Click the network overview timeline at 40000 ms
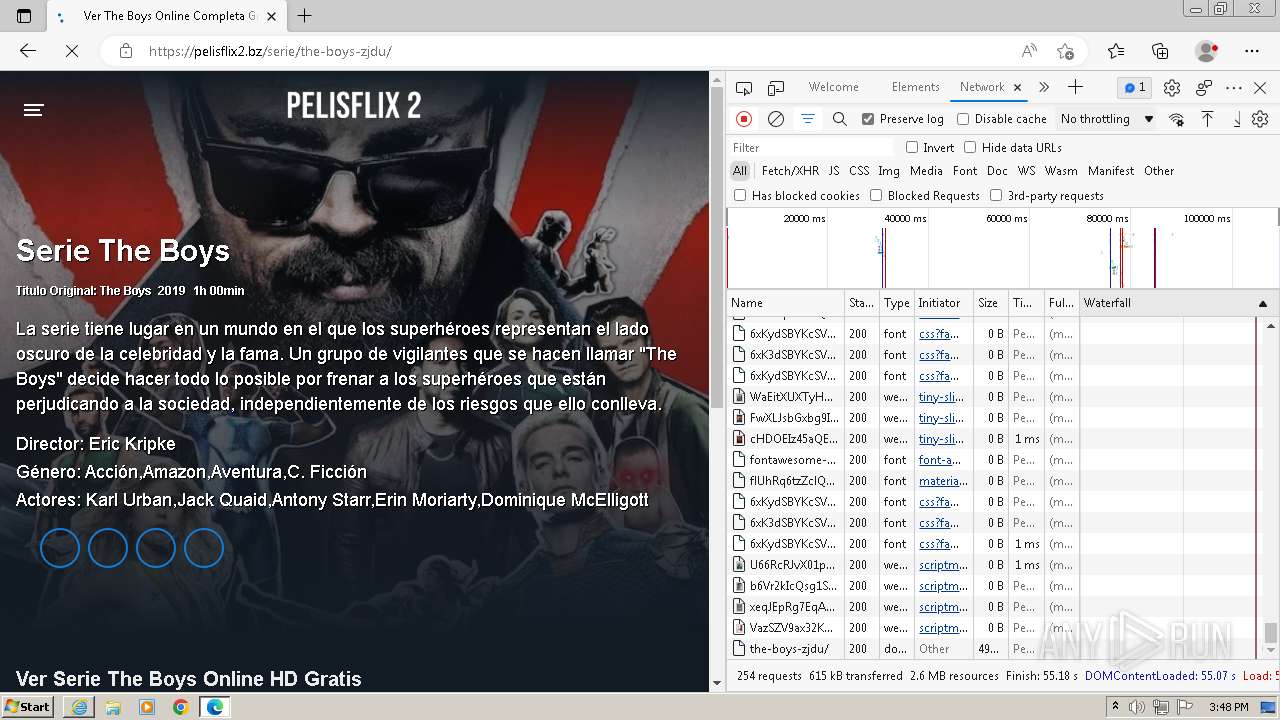The height and width of the screenshot is (720, 1280). pyautogui.click(x=904, y=218)
